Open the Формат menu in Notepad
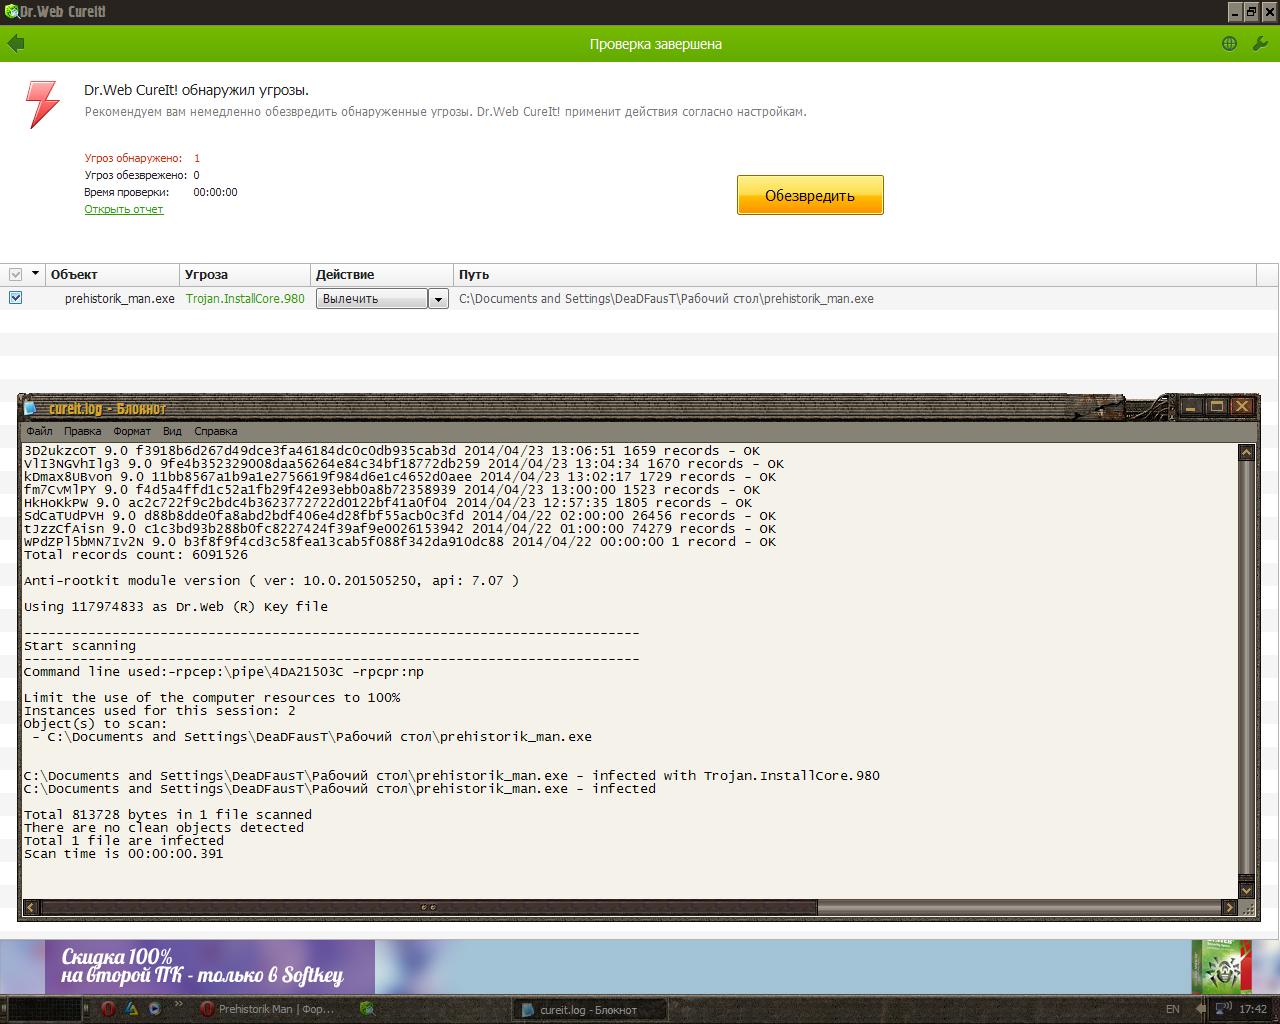 point(132,431)
